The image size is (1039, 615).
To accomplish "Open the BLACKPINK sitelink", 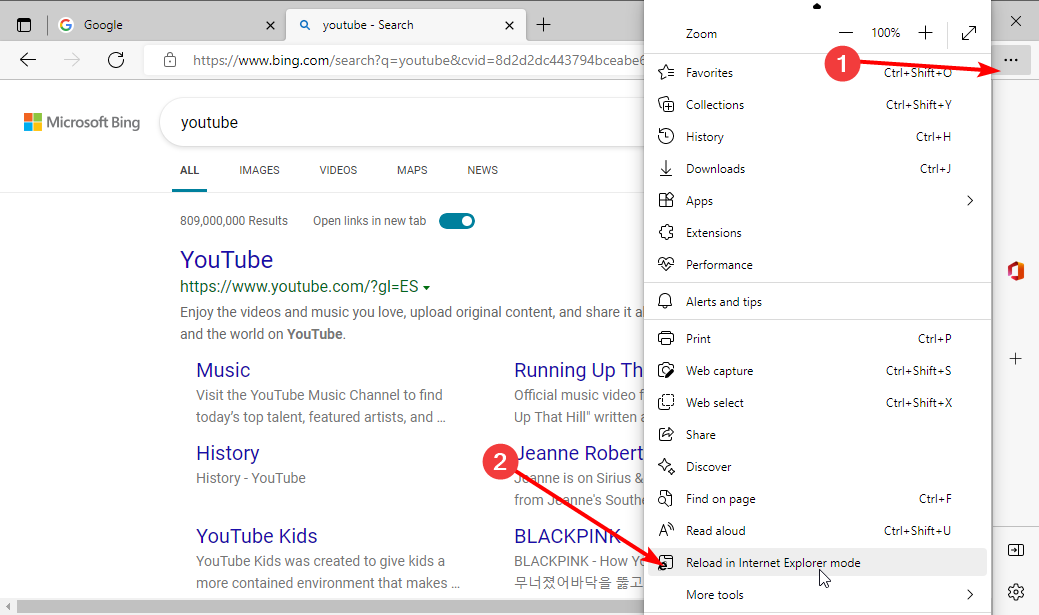I will 567,535.
